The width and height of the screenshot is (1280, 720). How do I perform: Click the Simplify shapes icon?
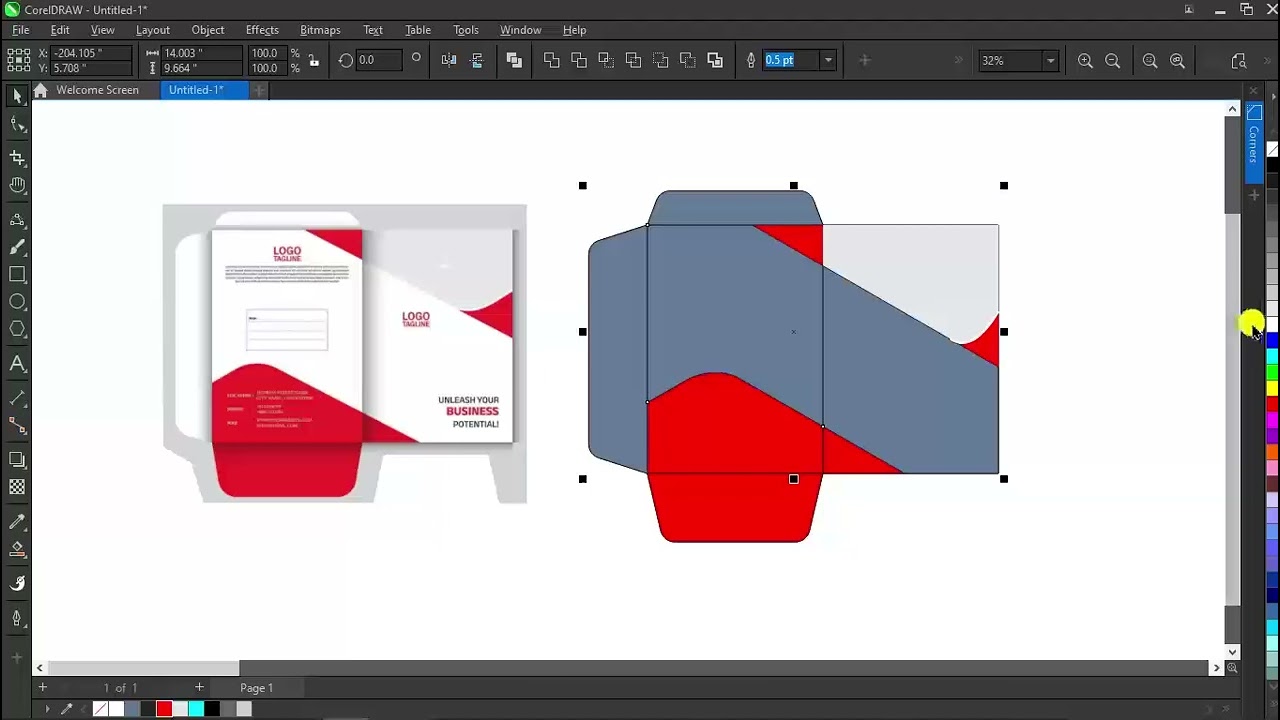click(x=633, y=60)
